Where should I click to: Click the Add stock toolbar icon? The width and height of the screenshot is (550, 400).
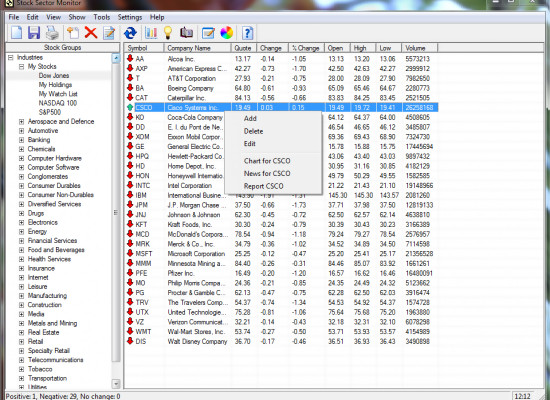pyautogui.click(x=73, y=33)
